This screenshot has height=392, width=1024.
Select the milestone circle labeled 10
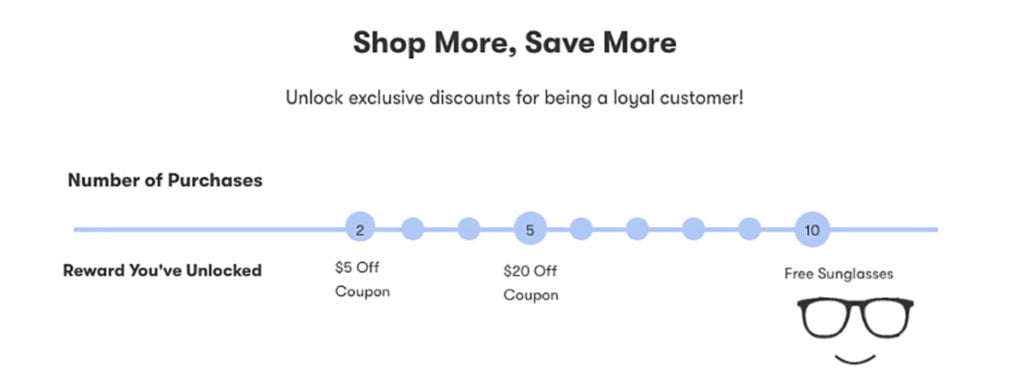812,229
